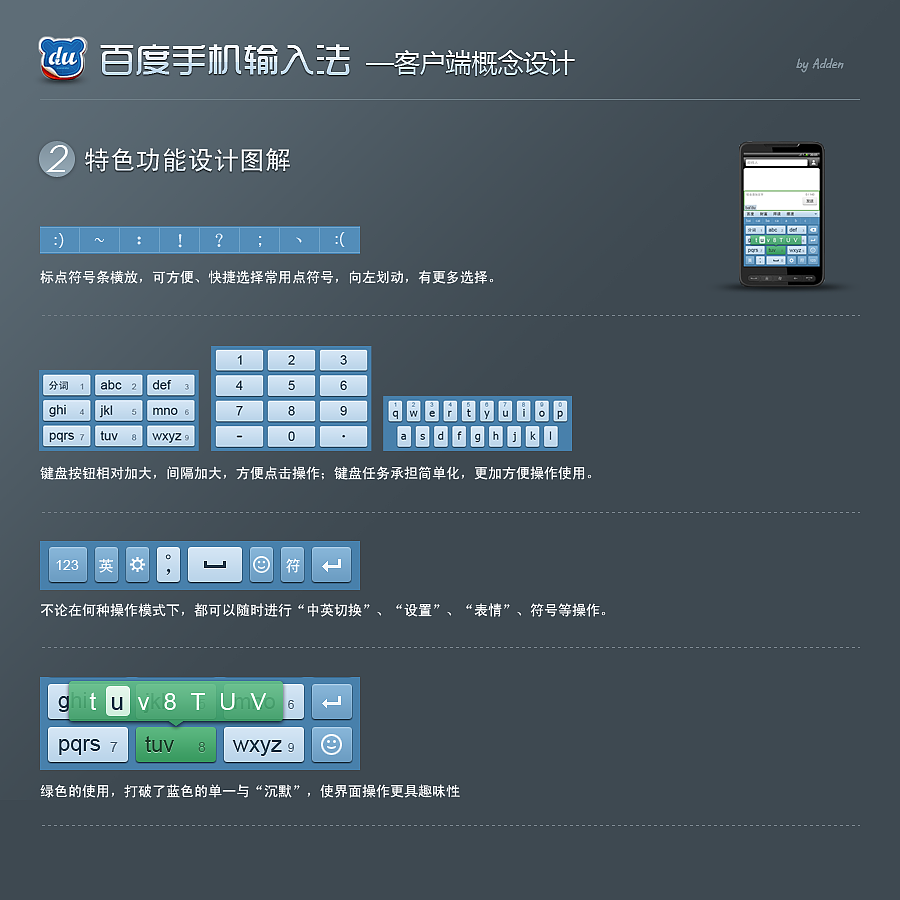The height and width of the screenshot is (900, 900).
Task: Tap digit 1 on the numeric keypad
Action: [239, 360]
